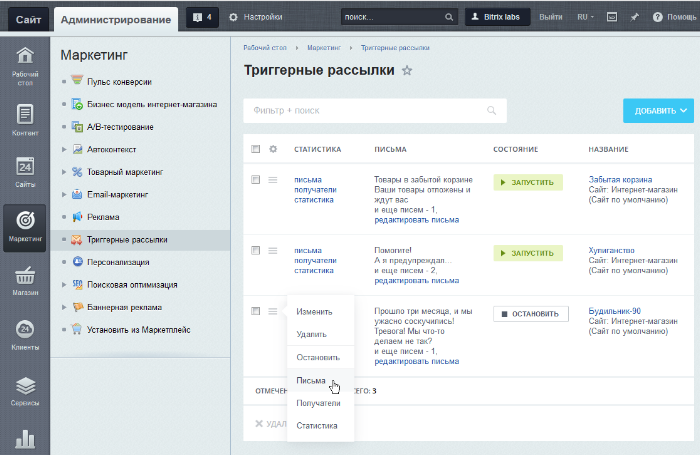Check the Забытая корзина row checkbox

(255, 179)
